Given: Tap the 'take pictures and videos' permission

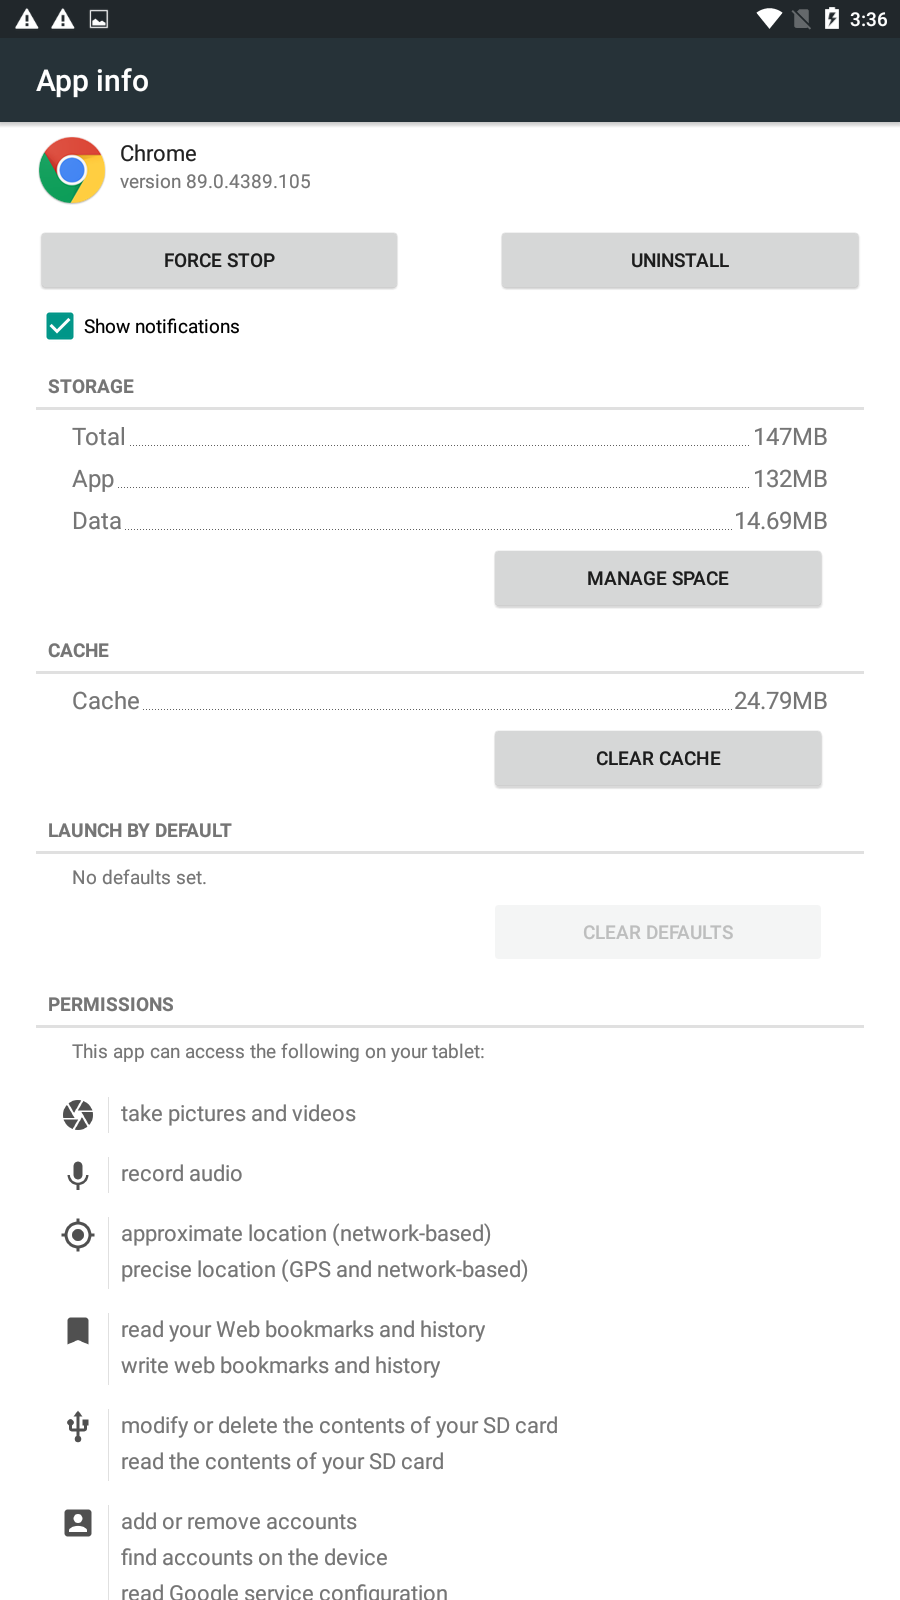Looking at the screenshot, I should [x=238, y=1114].
